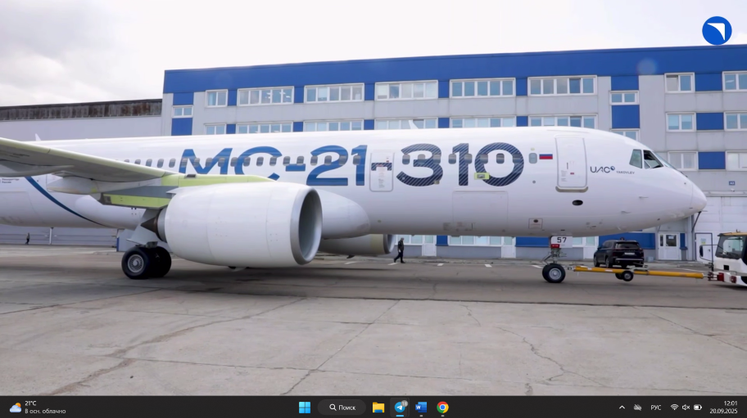Click the Russian flag on the fuselage
Viewport: 747px width, 418px height.
(545, 157)
